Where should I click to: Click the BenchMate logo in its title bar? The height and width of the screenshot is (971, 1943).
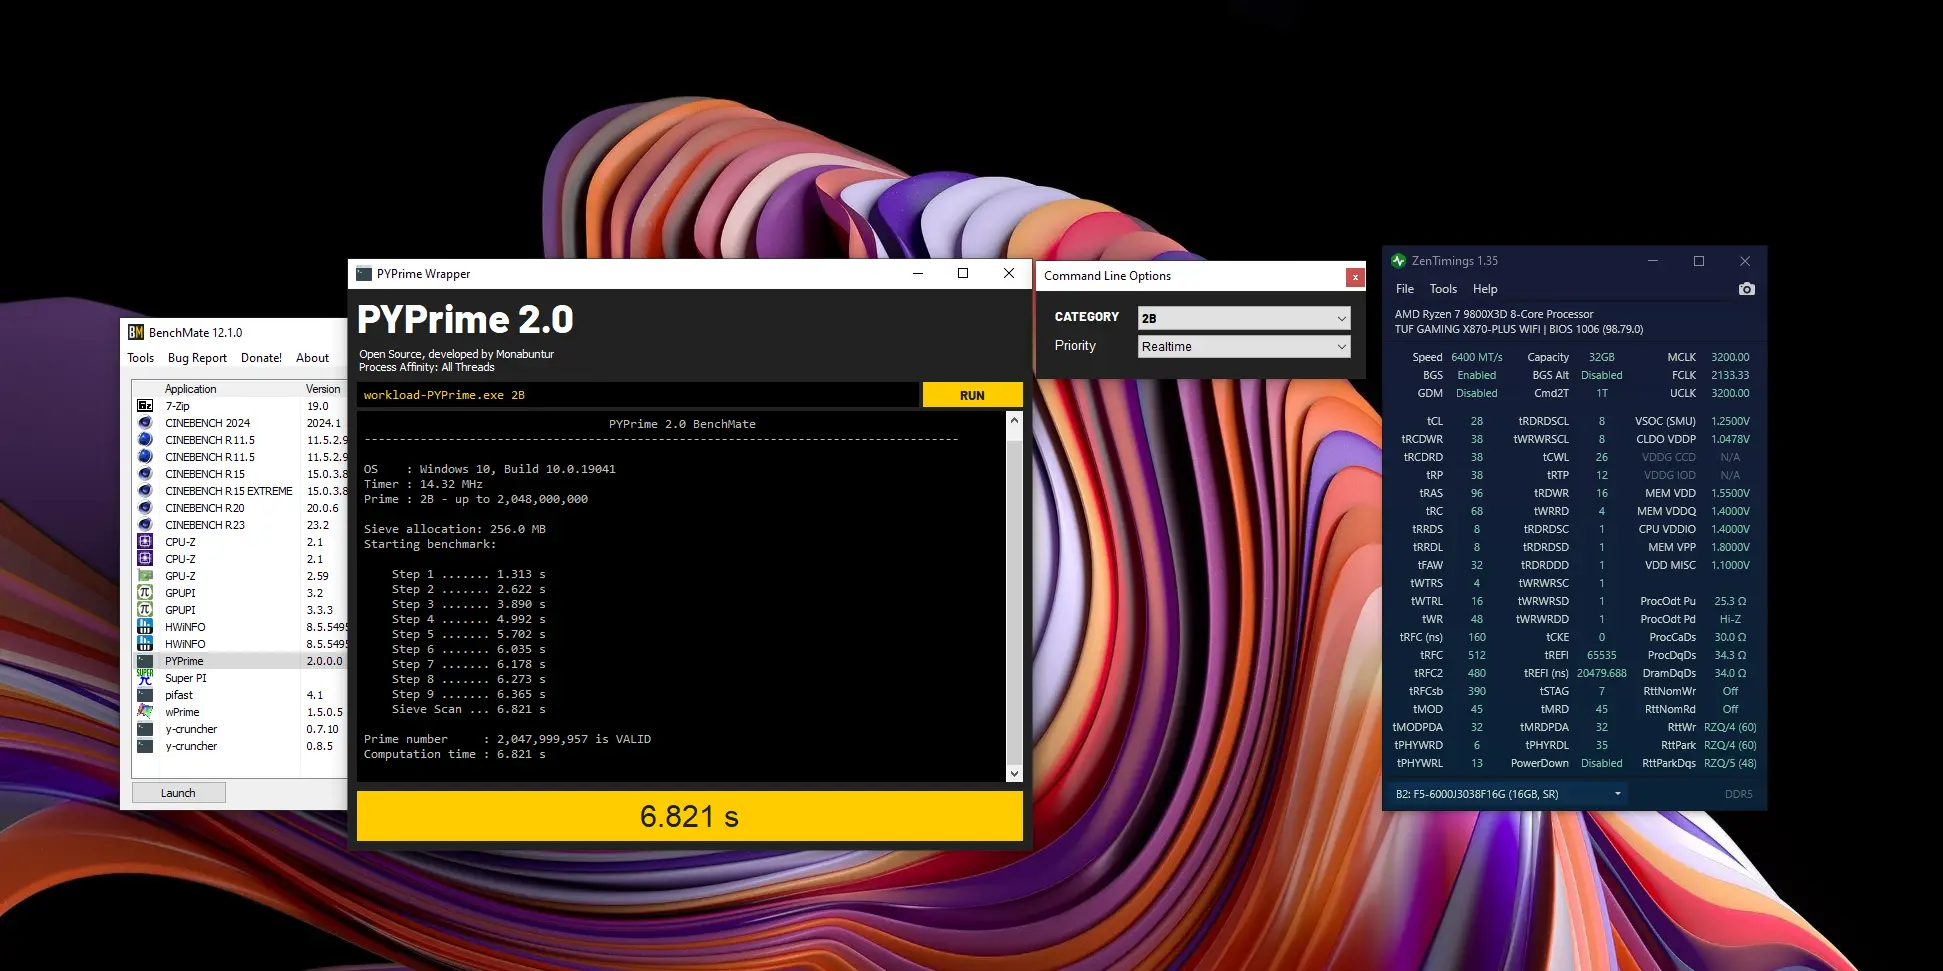136,333
